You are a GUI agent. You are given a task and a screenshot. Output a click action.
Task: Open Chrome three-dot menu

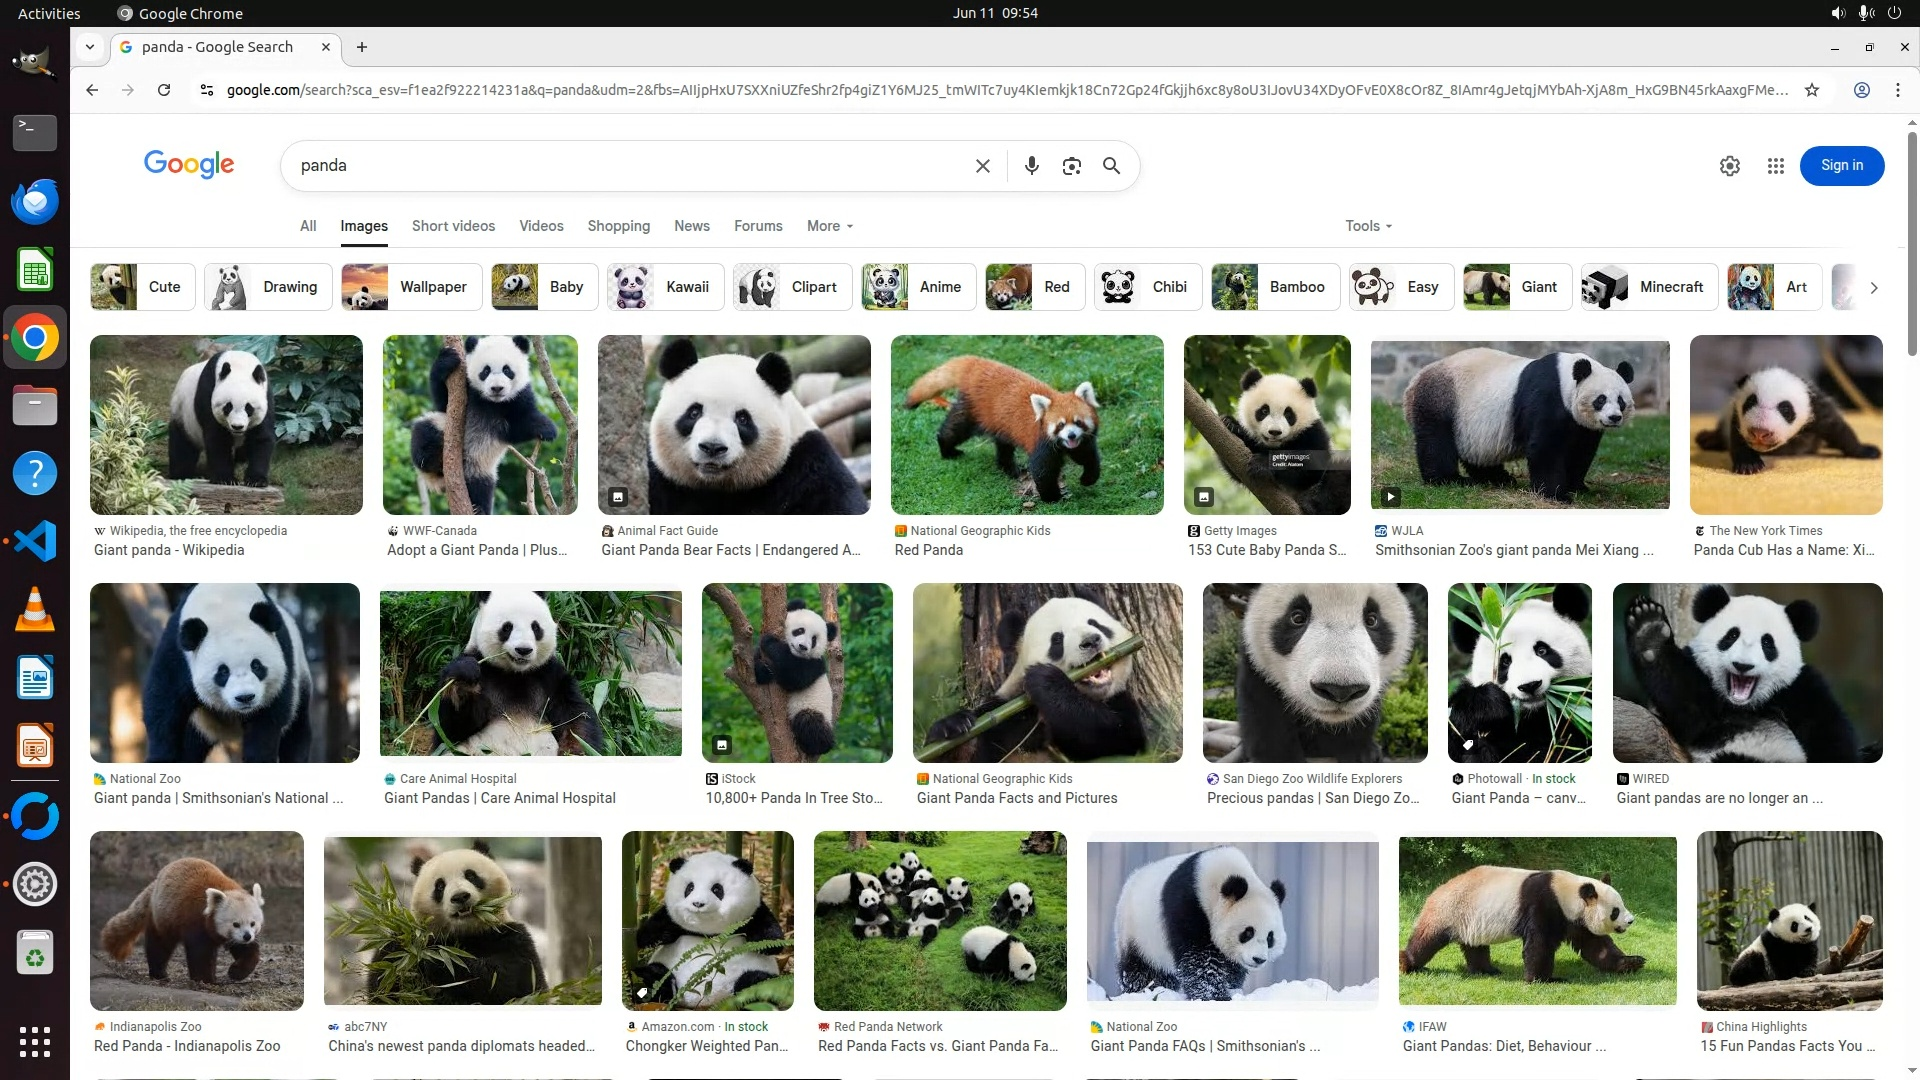1897,90
